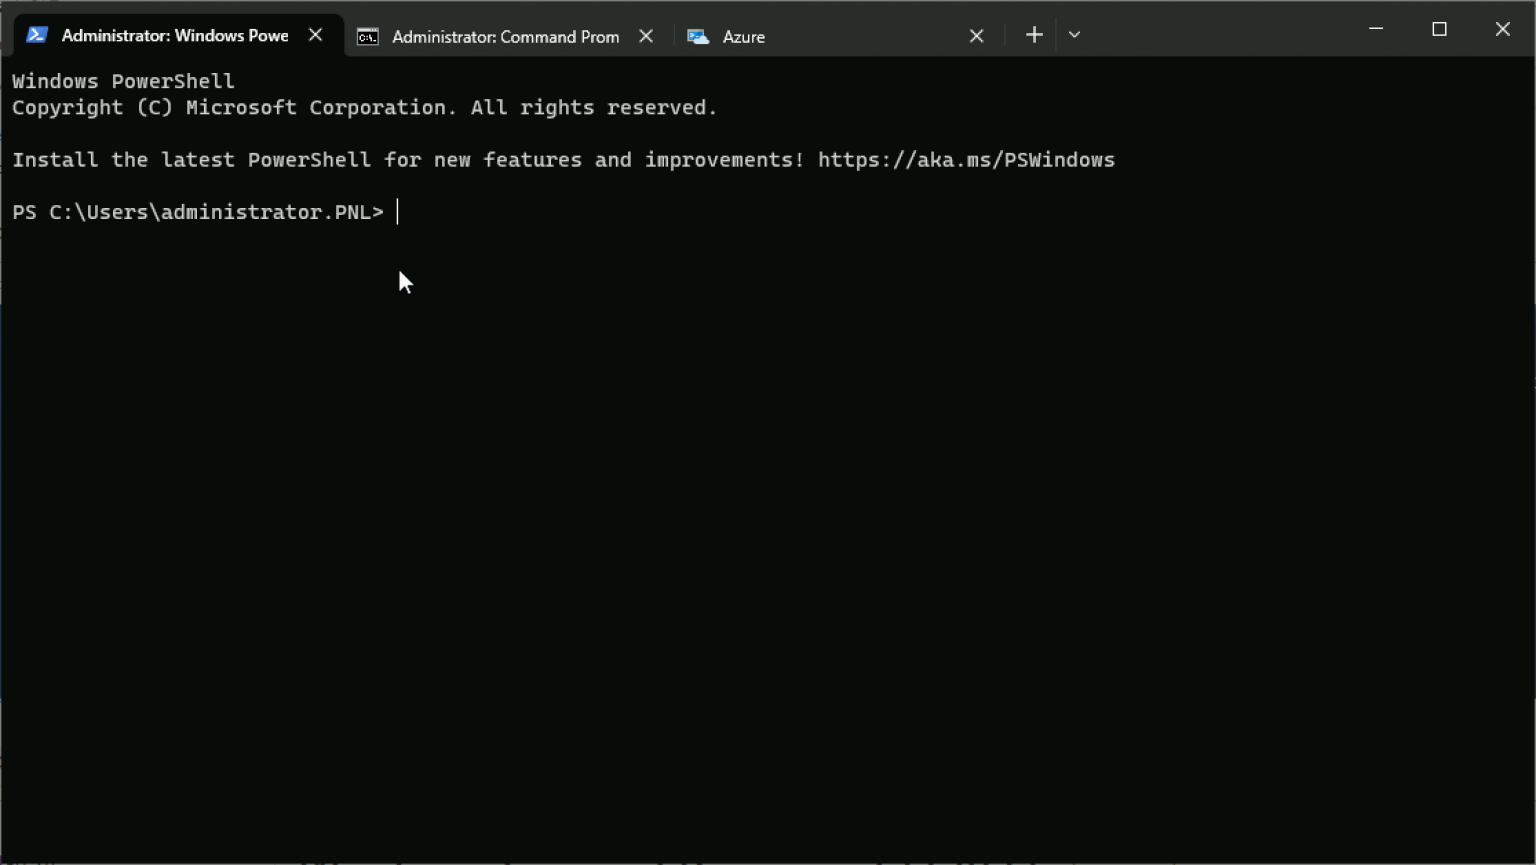Close the Azure tab
The width and height of the screenshot is (1536, 865).
976,36
